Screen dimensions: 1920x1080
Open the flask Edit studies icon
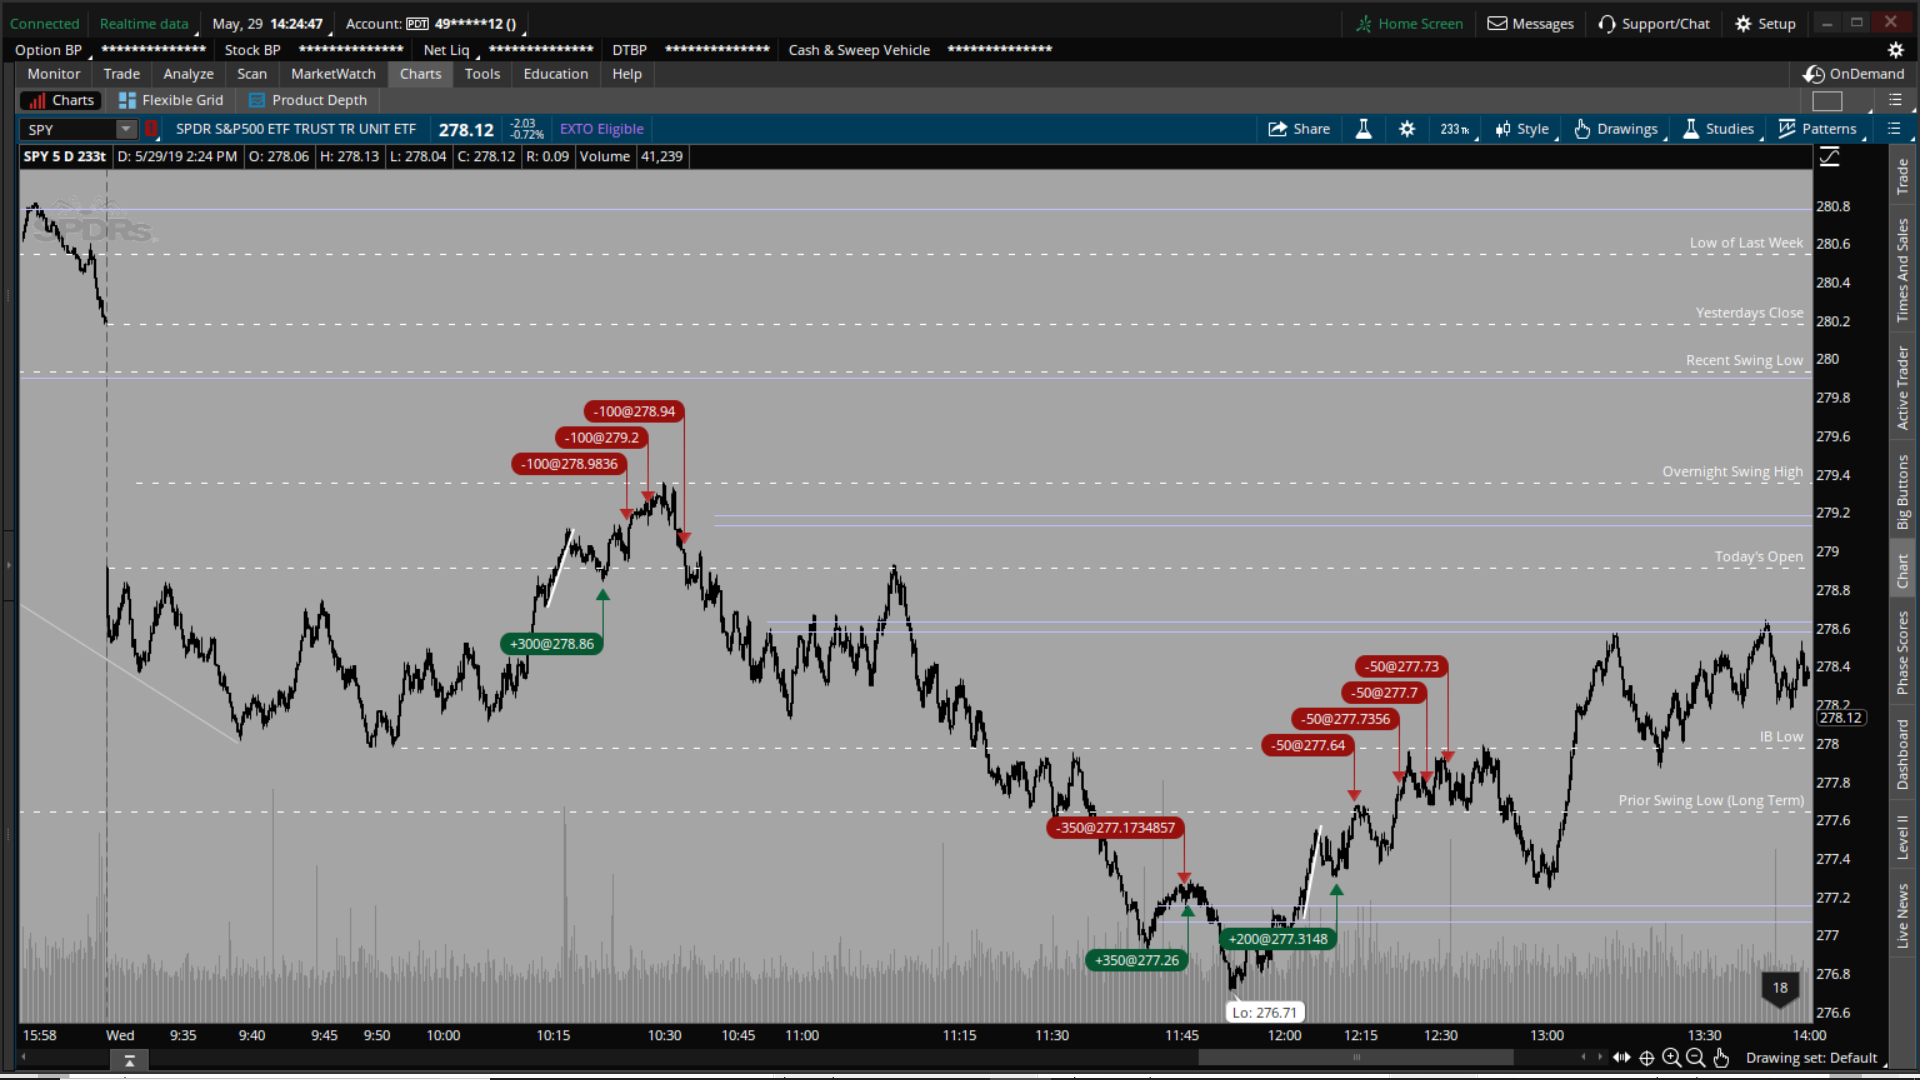click(x=1363, y=129)
